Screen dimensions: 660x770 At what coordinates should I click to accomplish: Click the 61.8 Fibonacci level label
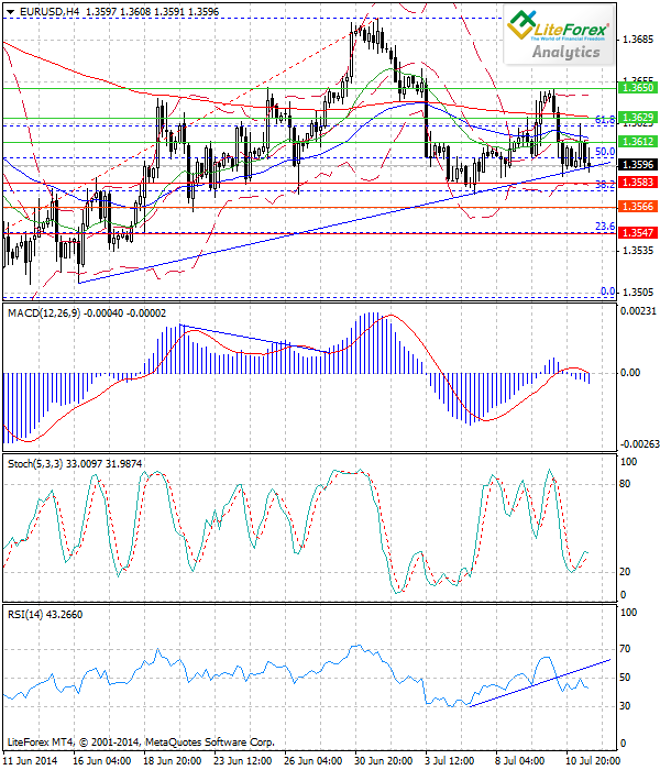[x=605, y=119]
